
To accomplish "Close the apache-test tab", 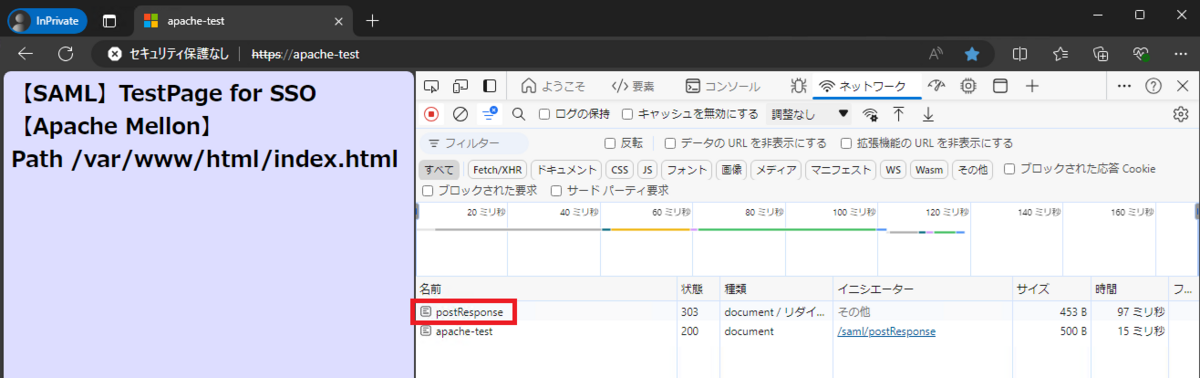I will (338, 20).
